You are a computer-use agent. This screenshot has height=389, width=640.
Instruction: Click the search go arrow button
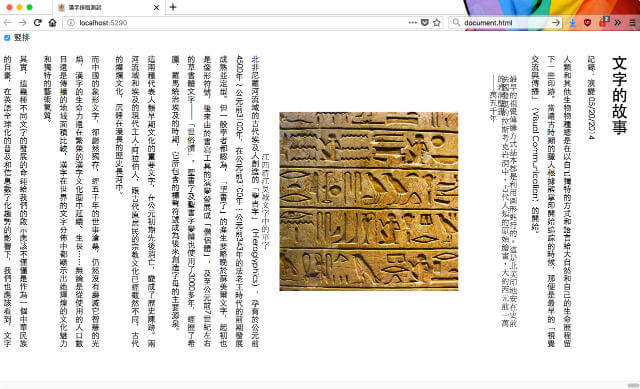coord(556,22)
